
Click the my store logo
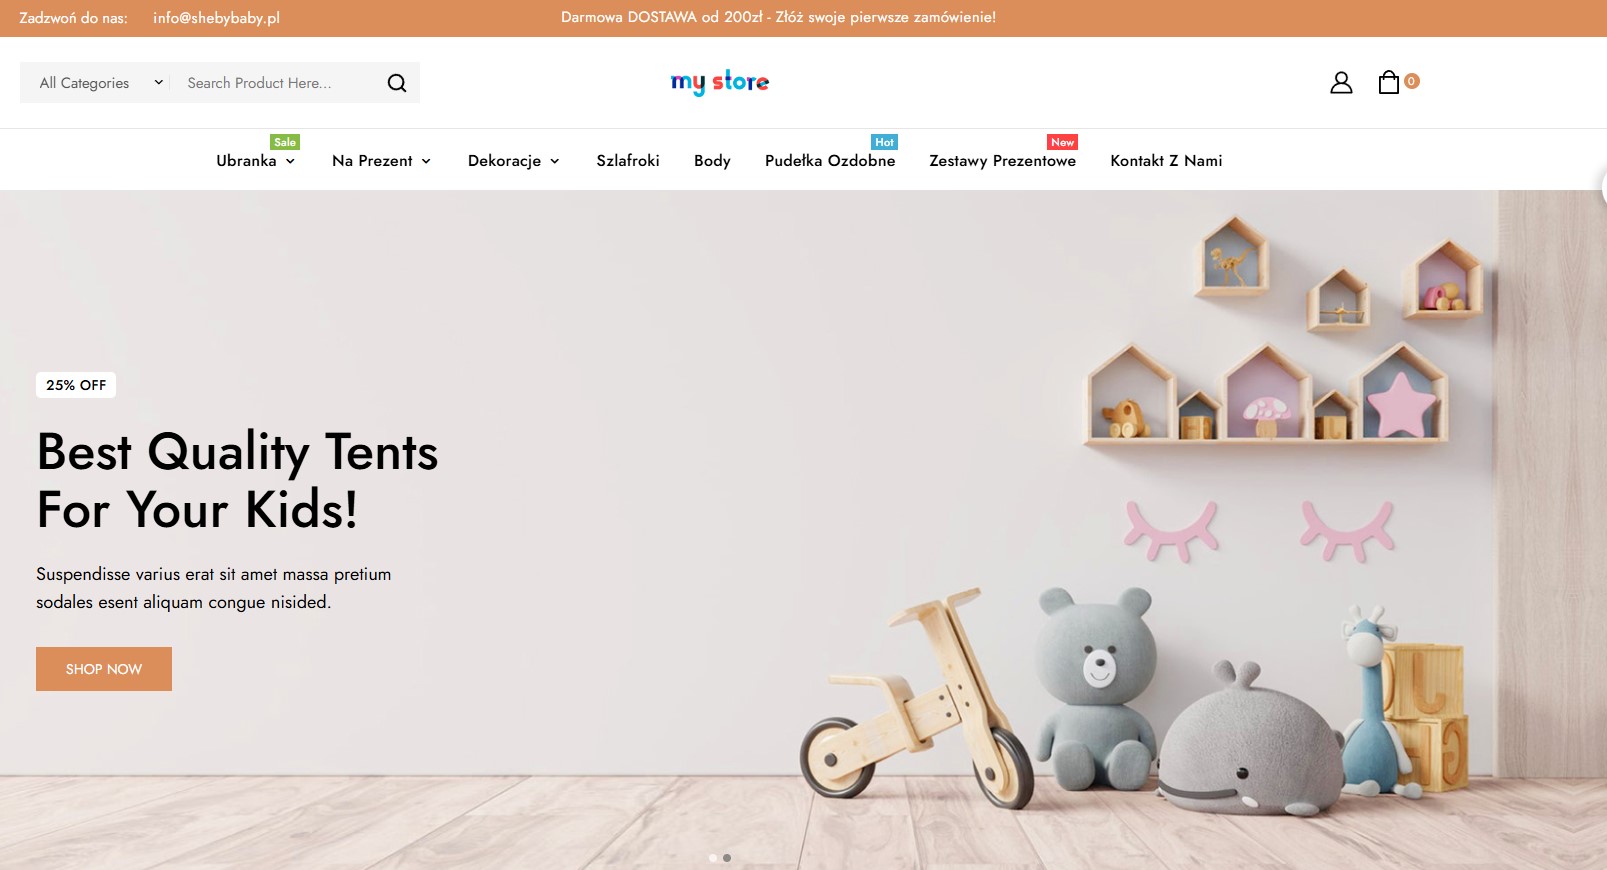click(720, 82)
